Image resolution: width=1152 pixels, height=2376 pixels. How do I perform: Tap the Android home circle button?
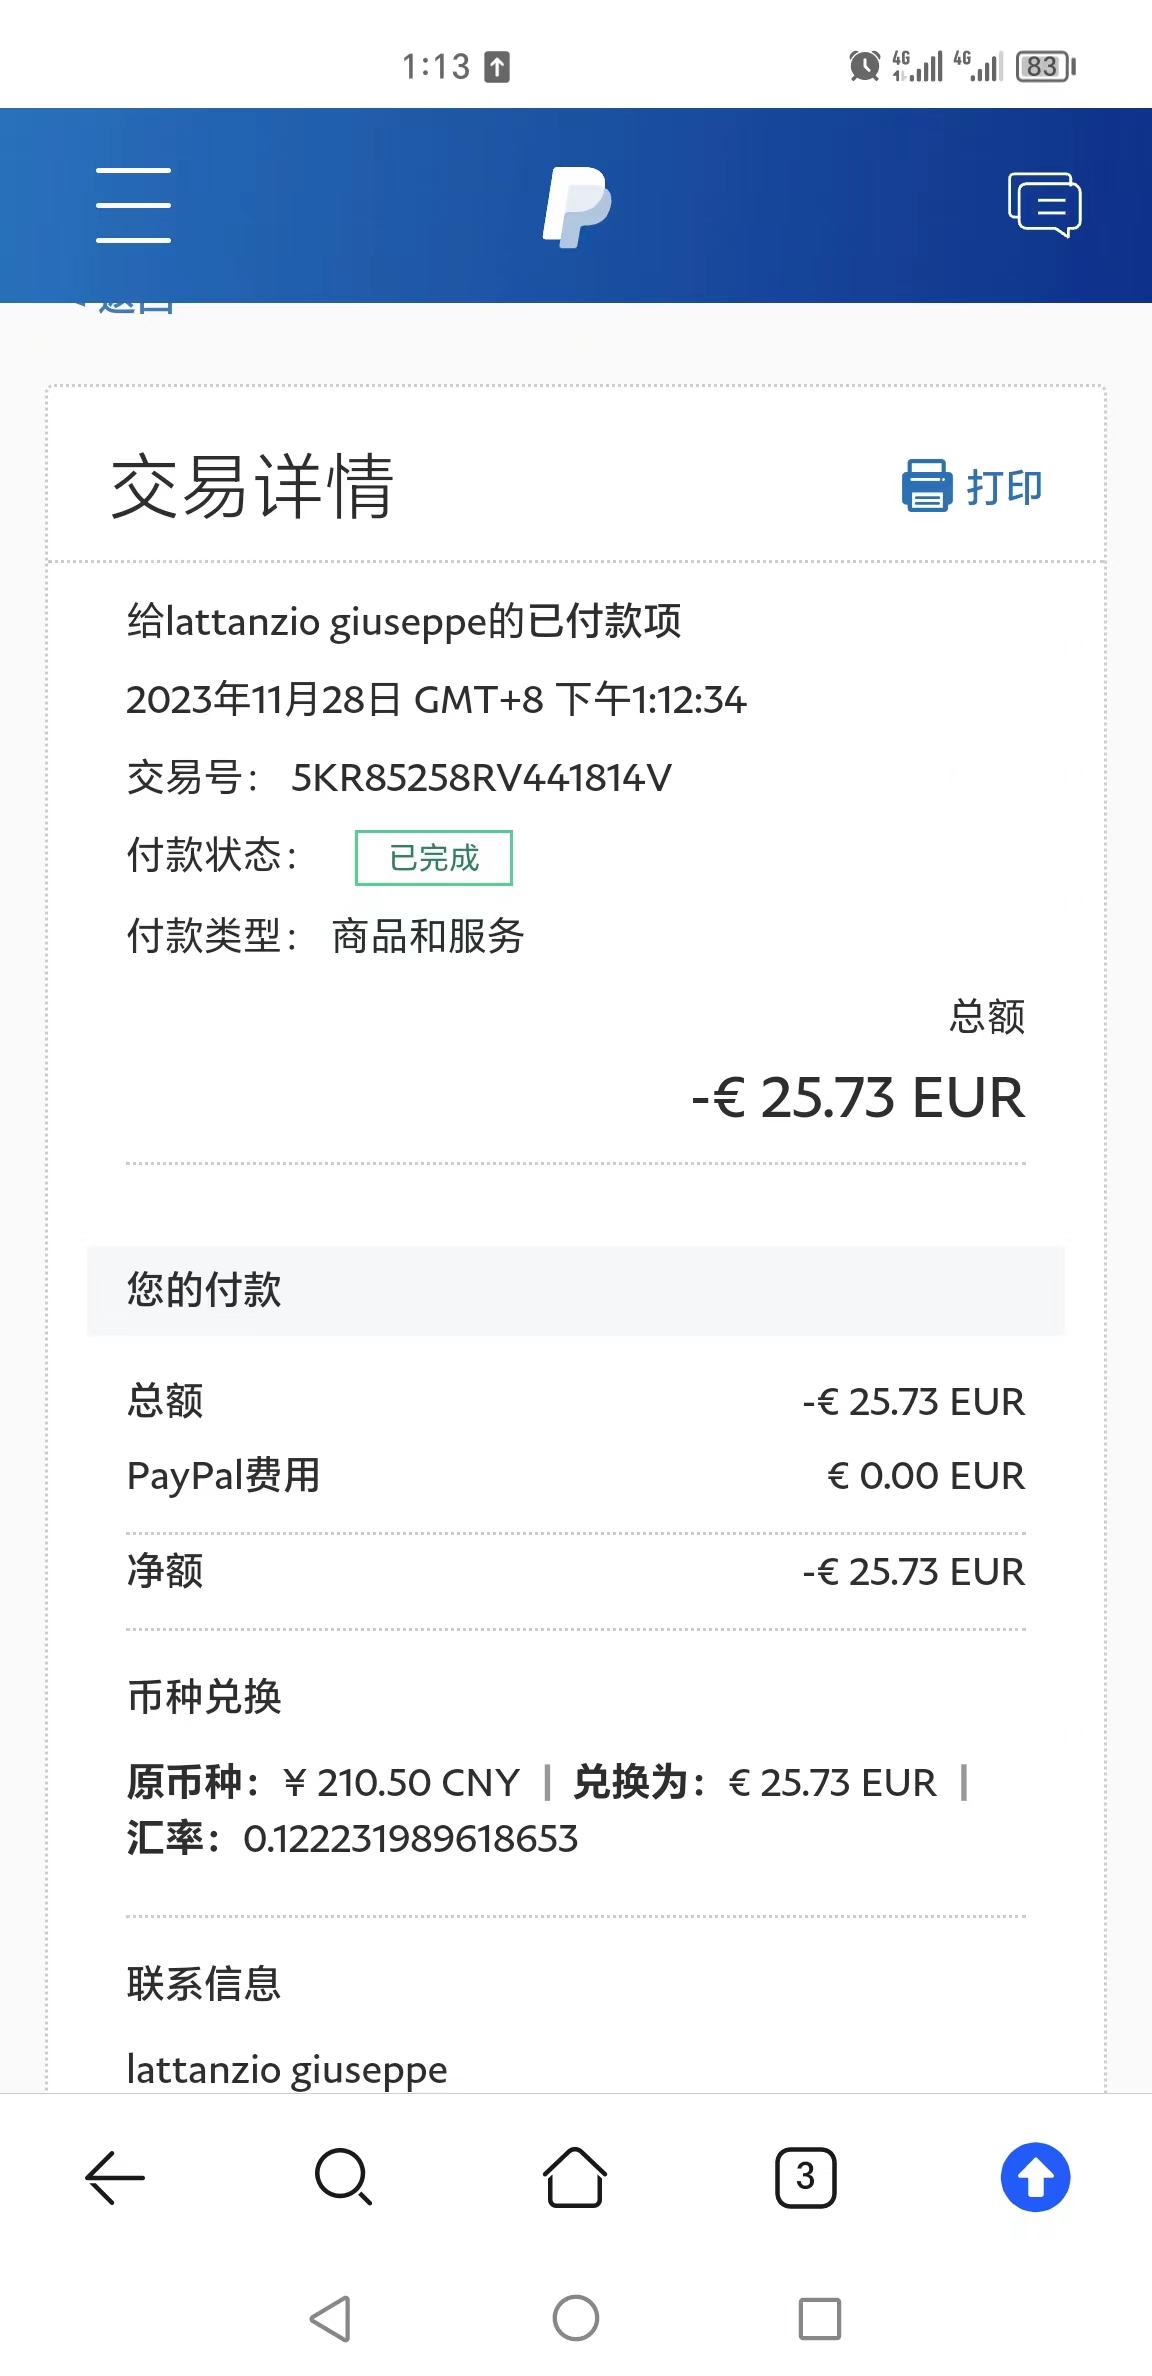coord(576,2319)
